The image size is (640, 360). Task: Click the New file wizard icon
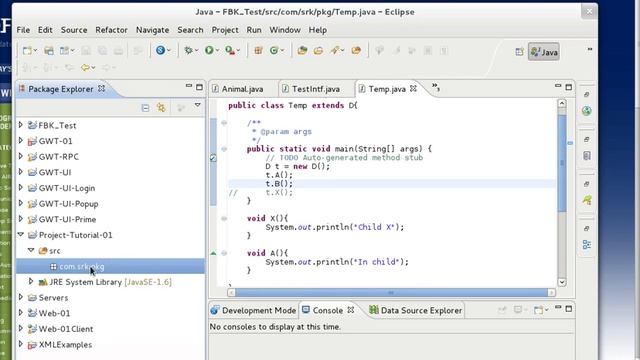[x=27, y=51]
